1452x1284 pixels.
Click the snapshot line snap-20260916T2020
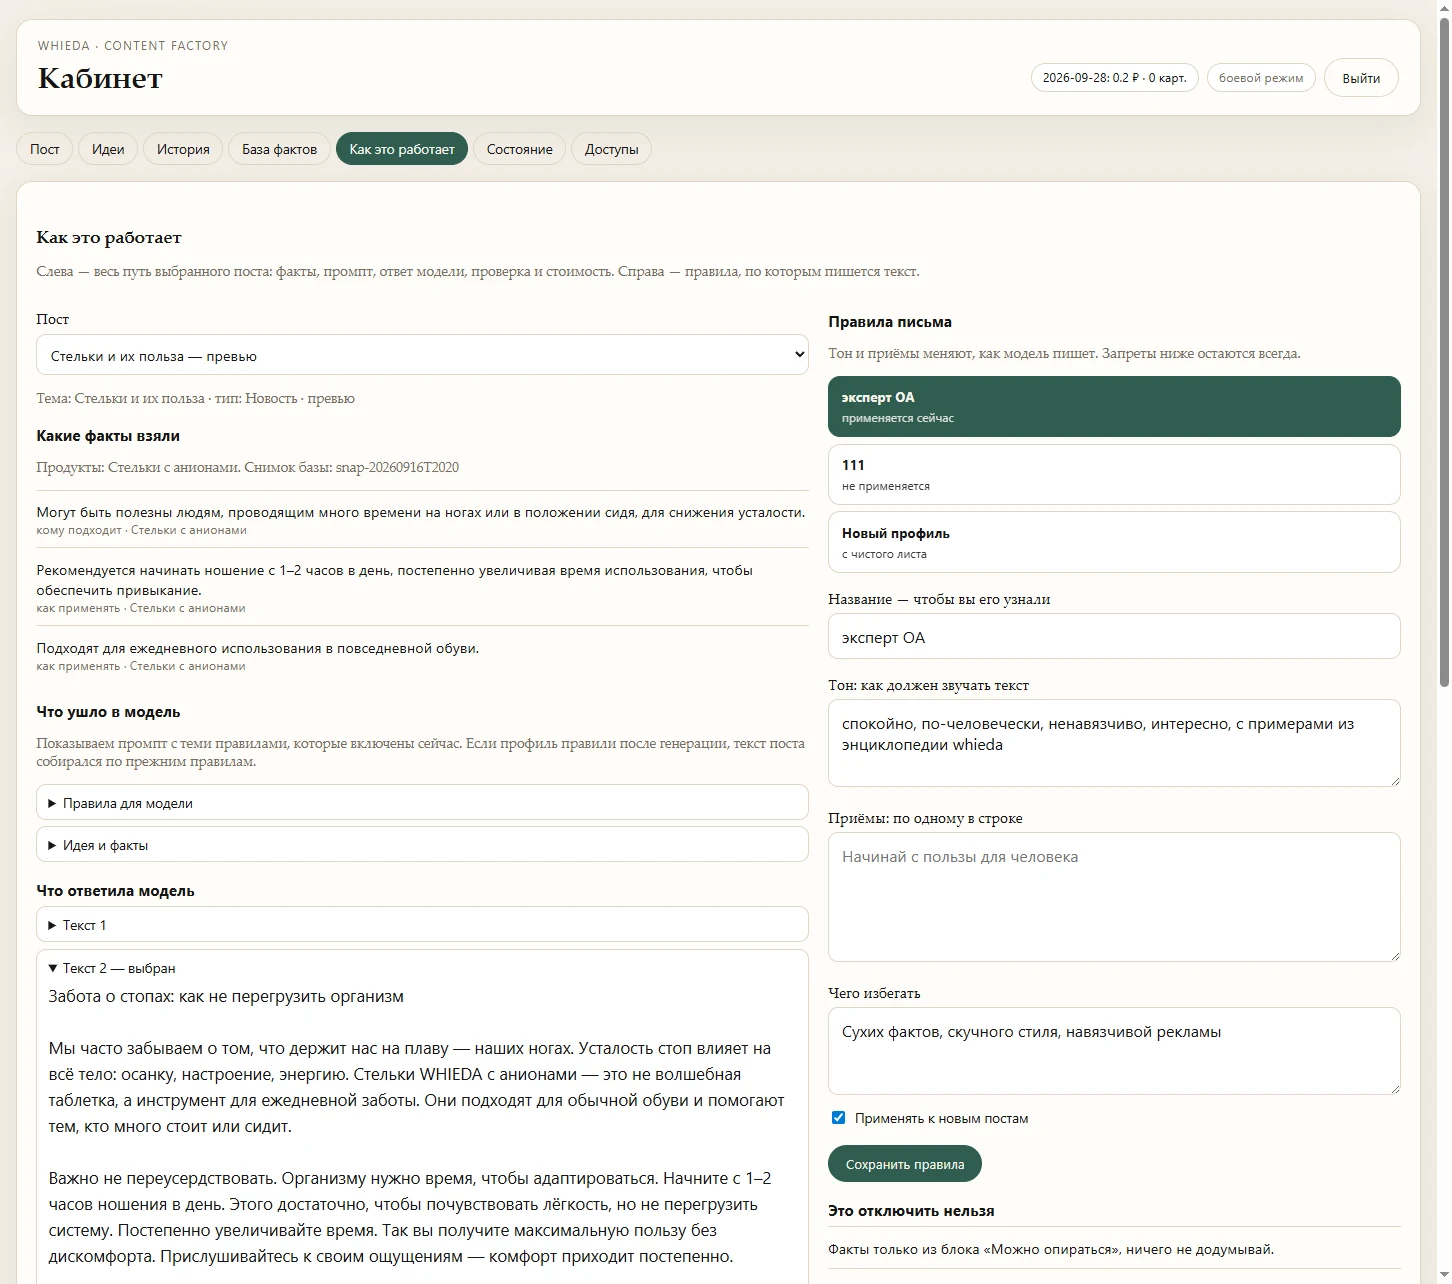click(x=248, y=467)
